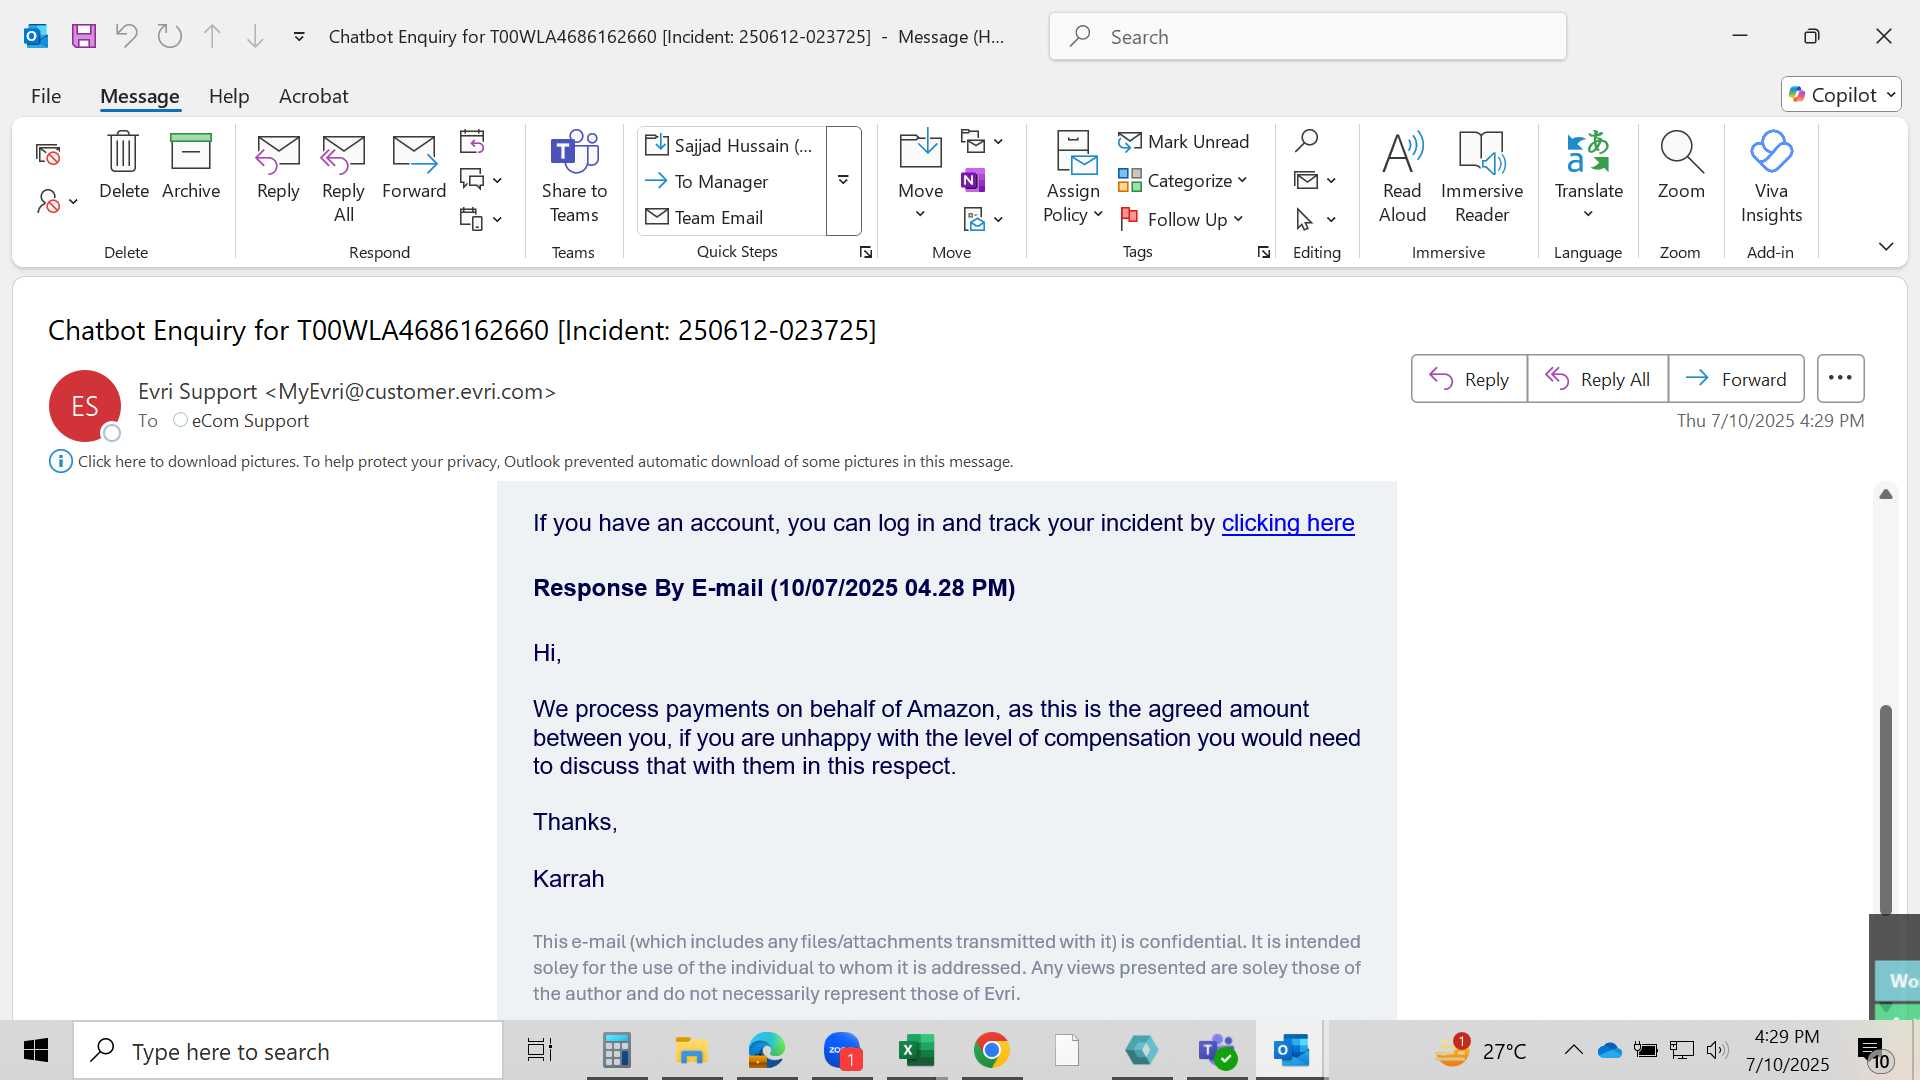
Task: Open Microsoft Teams from taskbar
Action: [1217, 1051]
